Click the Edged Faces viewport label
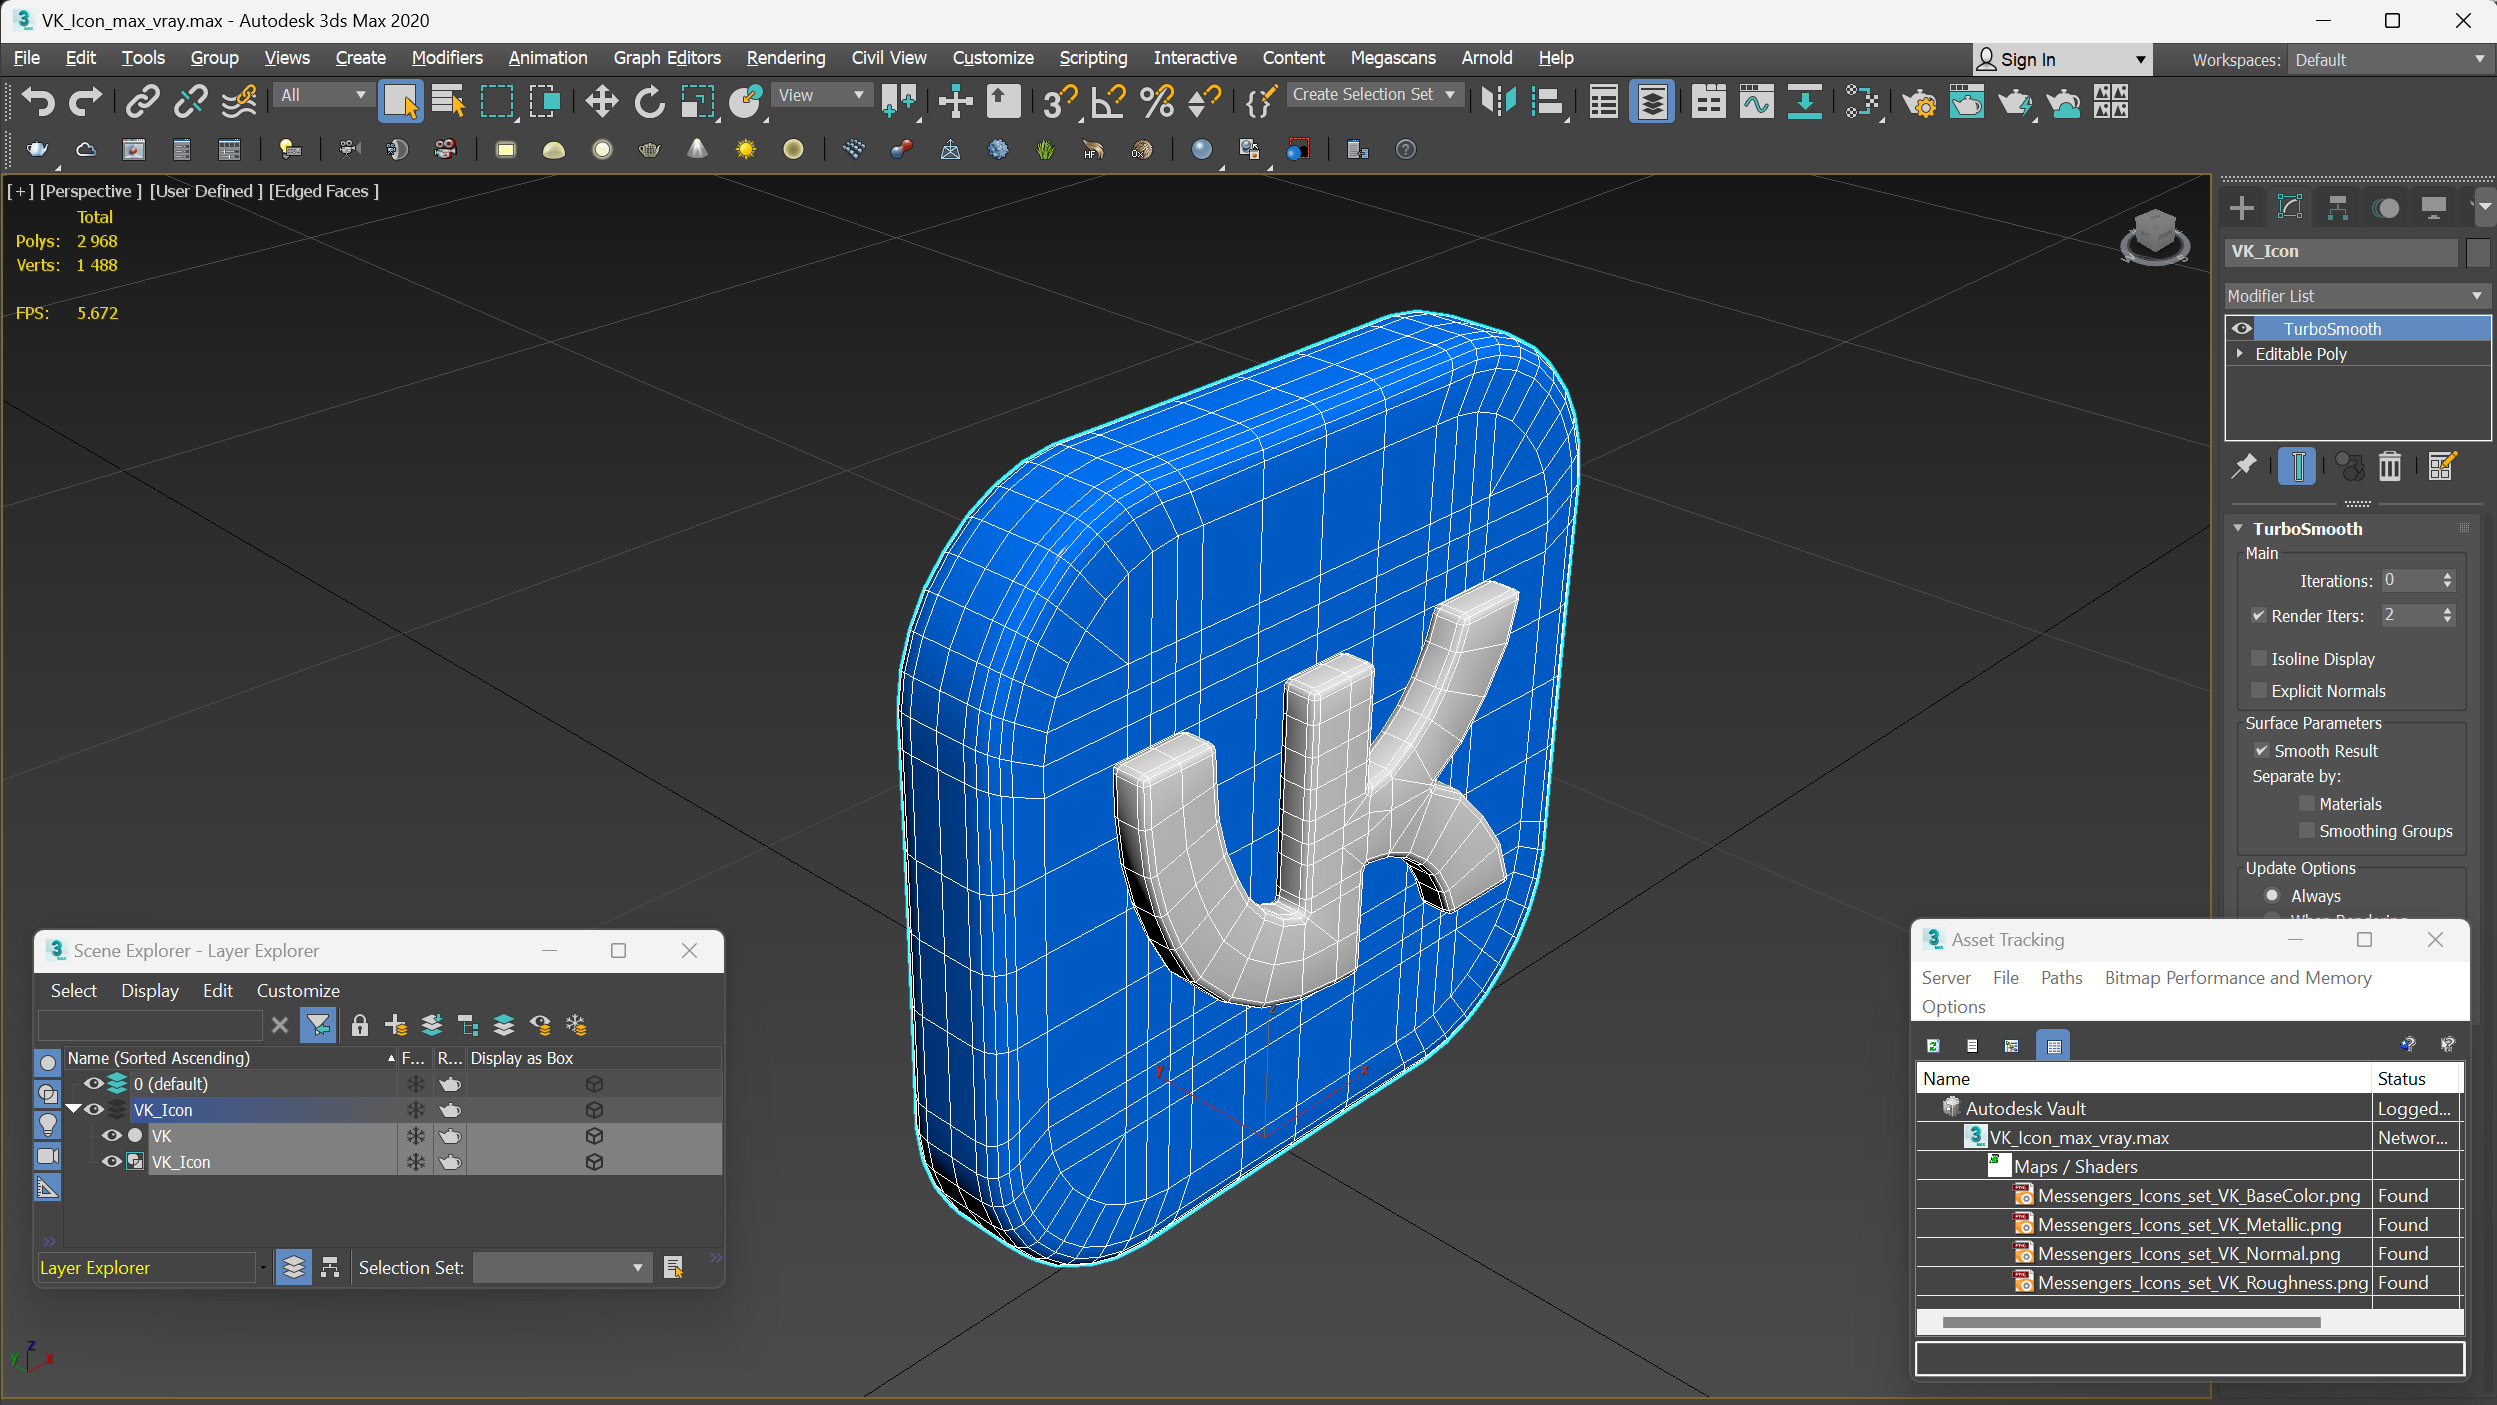The width and height of the screenshot is (2497, 1405). (x=324, y=191)
